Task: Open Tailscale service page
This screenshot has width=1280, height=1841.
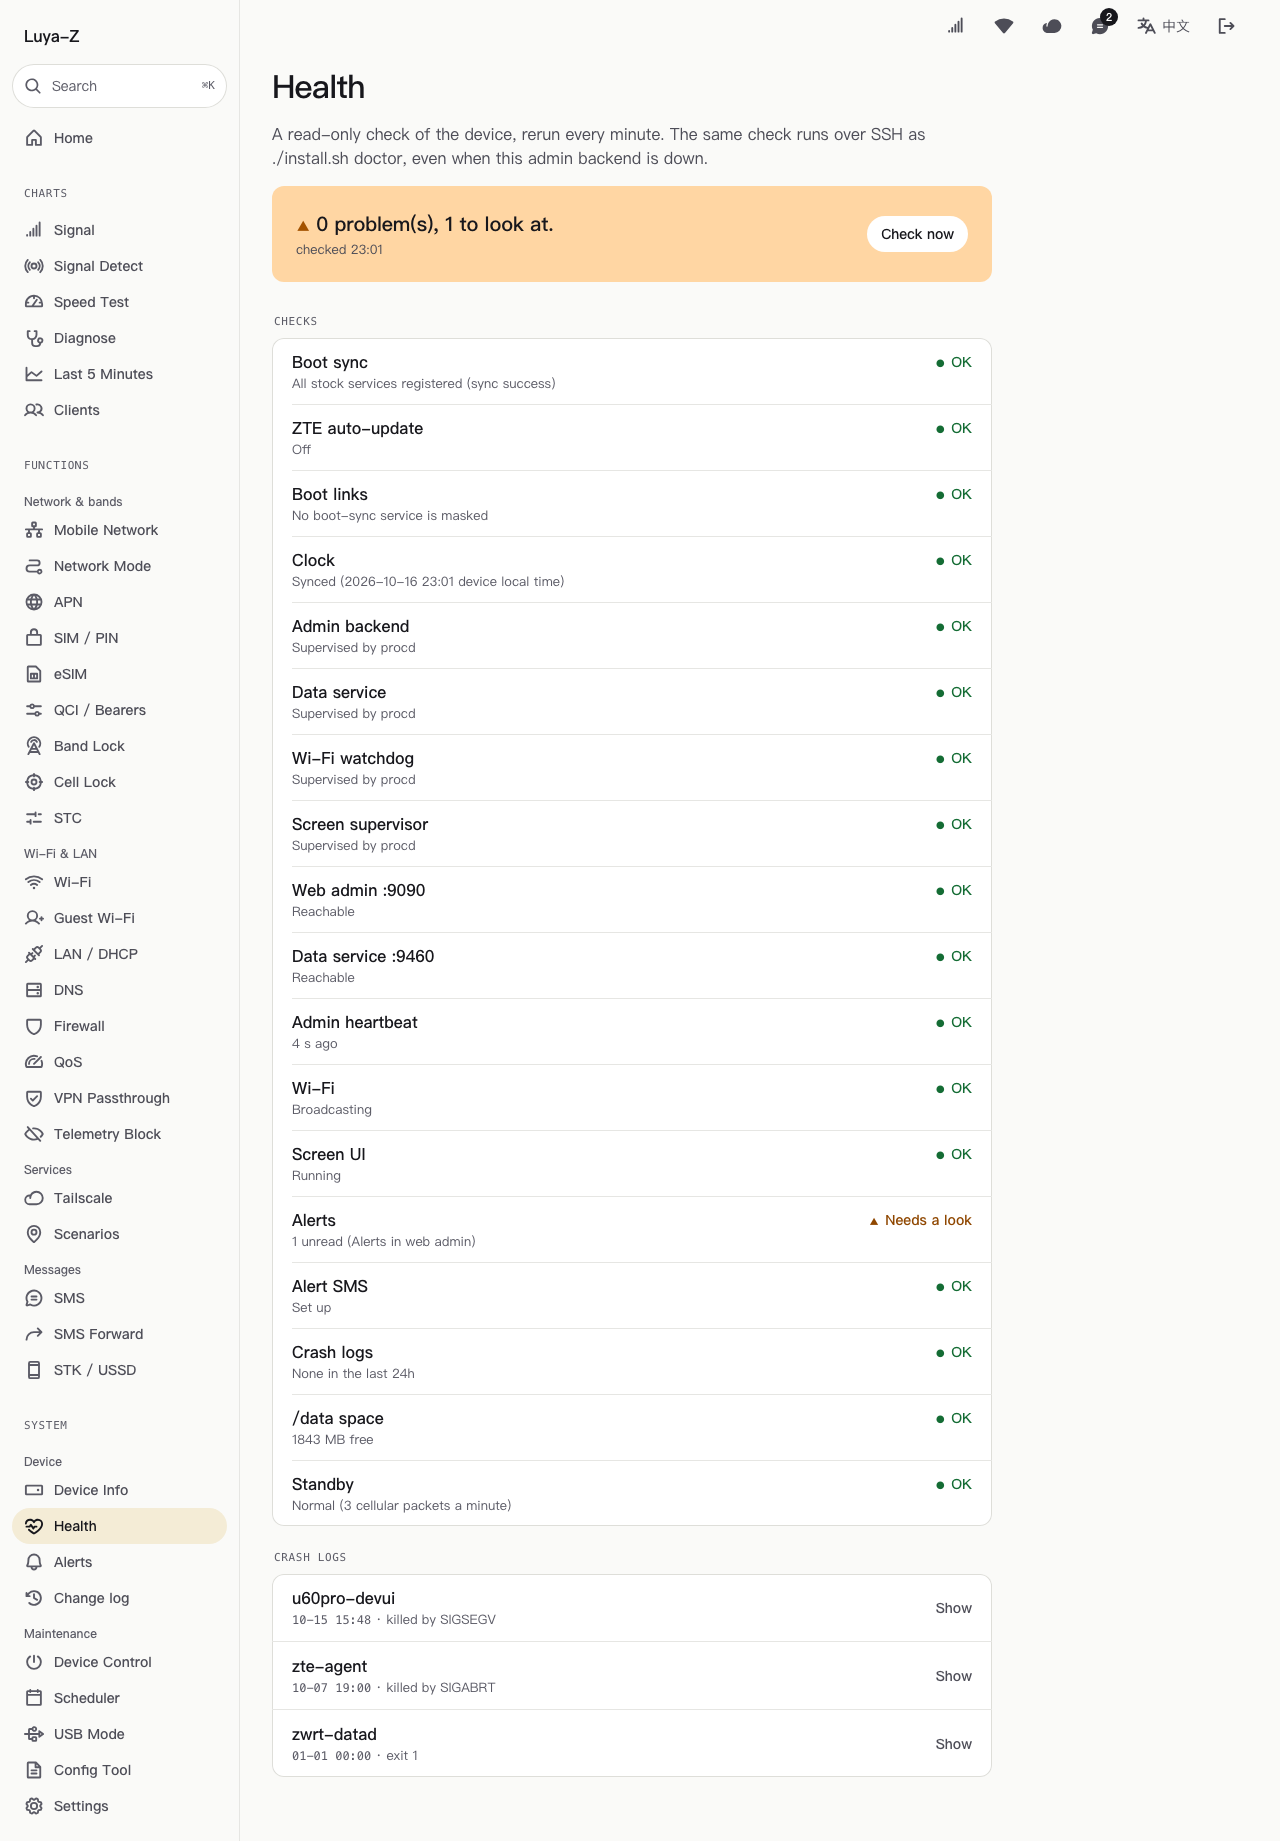Action: pyautogui.click(x=119, y=1198)
